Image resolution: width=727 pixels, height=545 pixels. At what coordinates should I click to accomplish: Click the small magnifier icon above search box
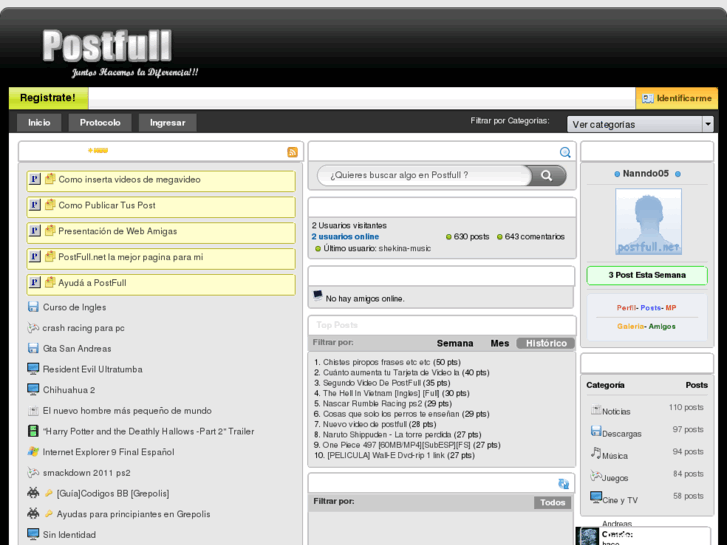[x=565, y=152]
